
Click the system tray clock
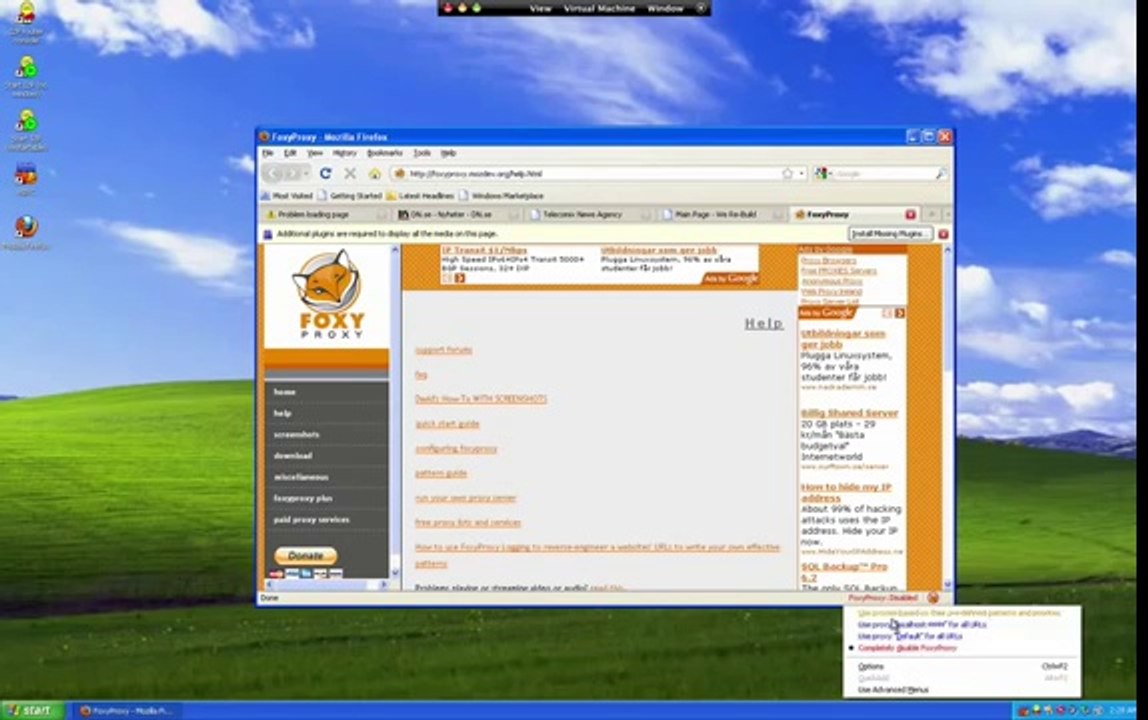tap(1122, 710)
